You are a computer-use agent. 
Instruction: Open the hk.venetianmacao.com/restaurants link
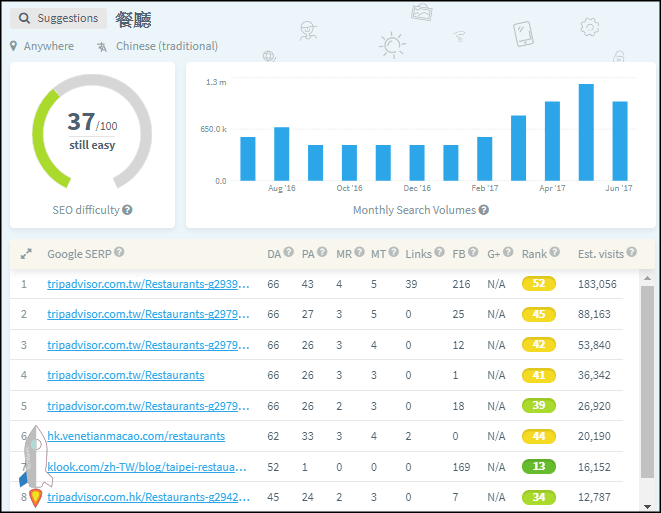click(136, 436)
